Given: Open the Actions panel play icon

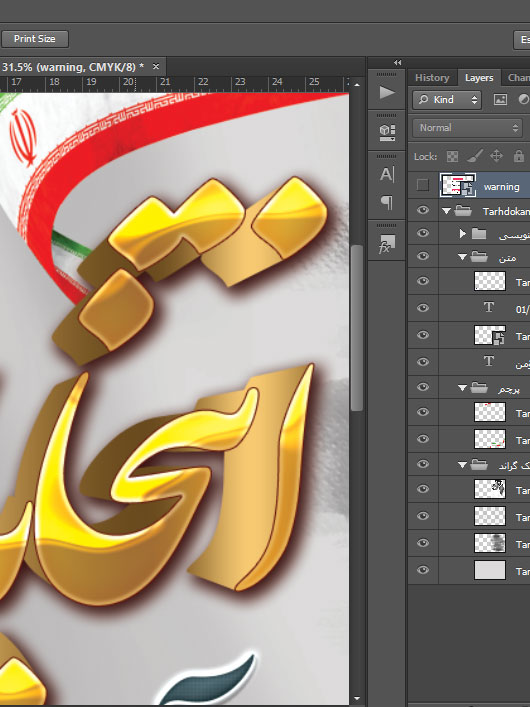Looking at the screenshot, I should point(387,92).
